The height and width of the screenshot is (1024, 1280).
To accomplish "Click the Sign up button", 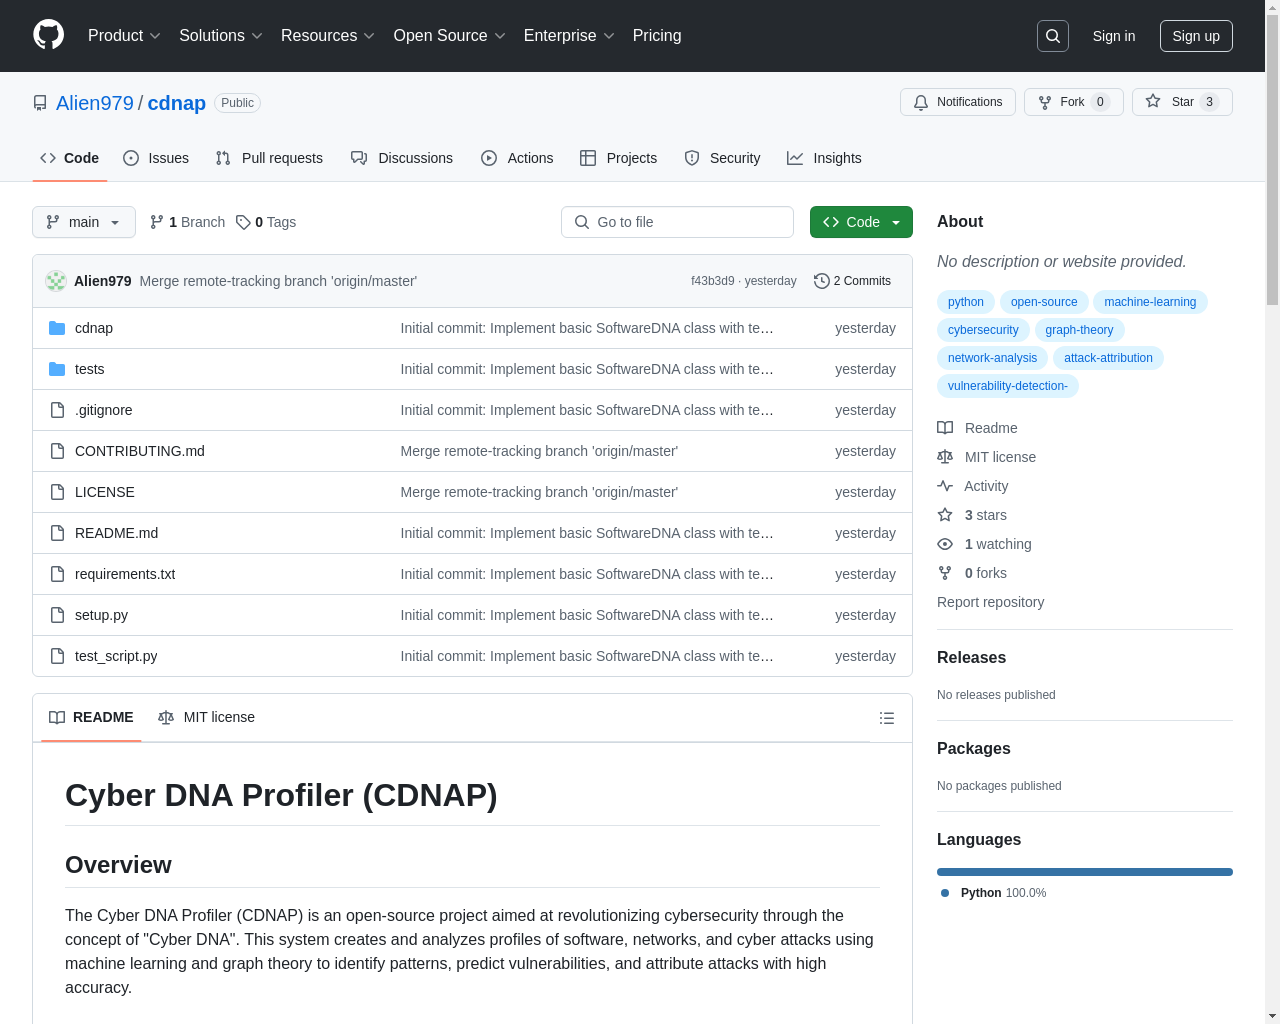I will tap(1196, 36).
